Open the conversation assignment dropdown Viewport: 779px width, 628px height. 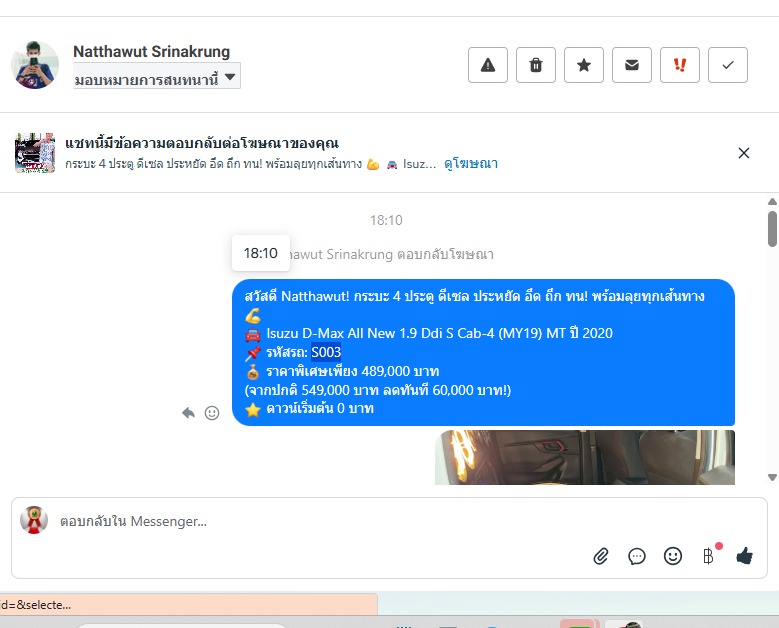coord(156,78)
